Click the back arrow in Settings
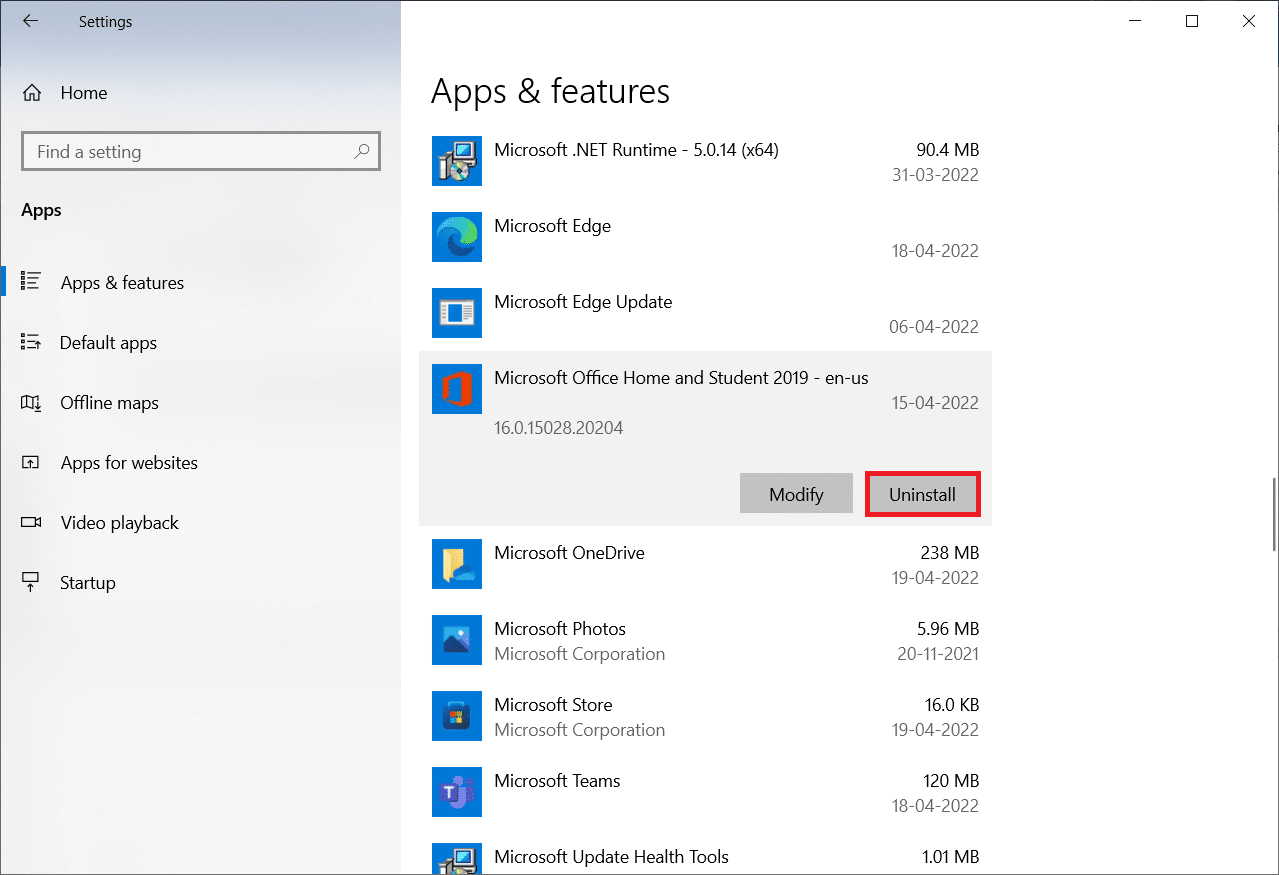 tap(30, 21)
